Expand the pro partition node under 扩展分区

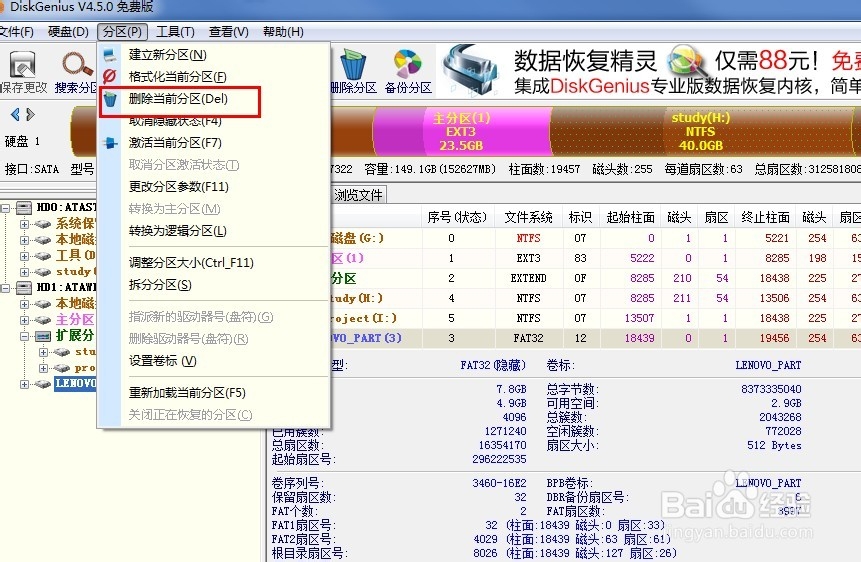[43, 368]
